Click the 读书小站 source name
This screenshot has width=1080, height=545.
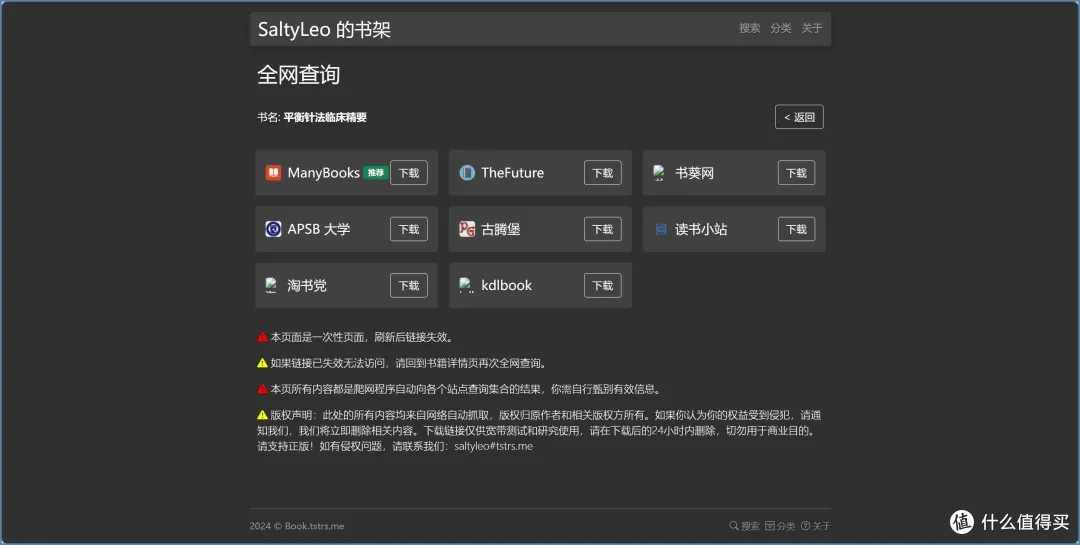[x=701, y=229]
